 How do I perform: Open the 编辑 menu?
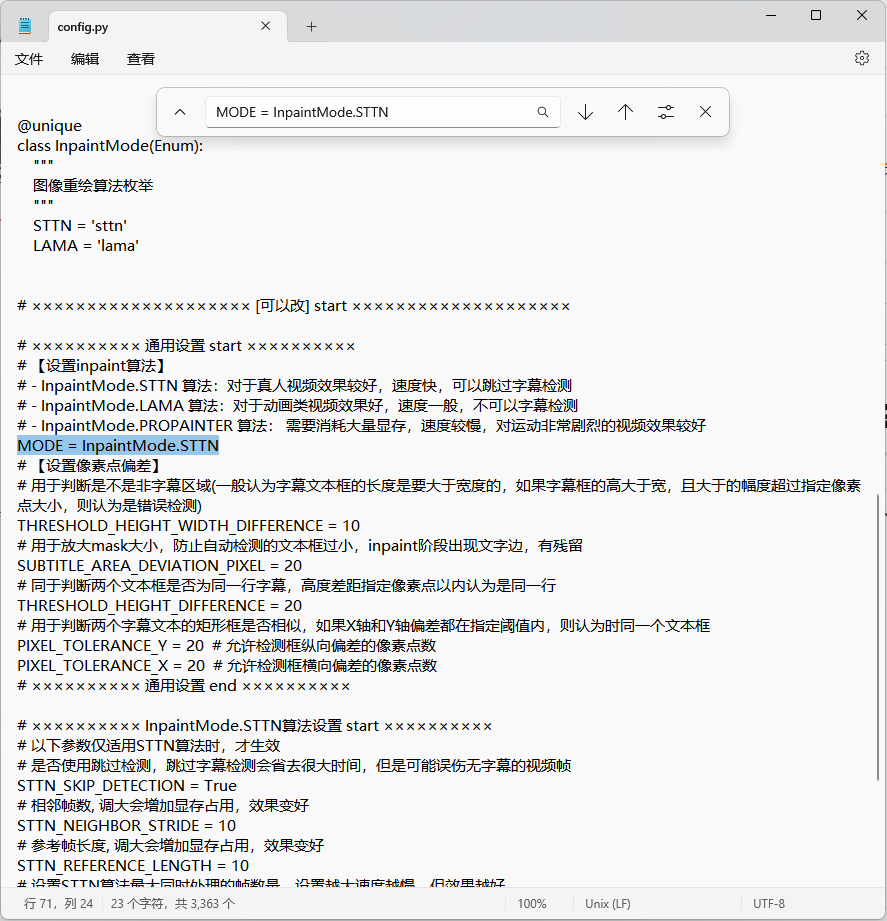tap(85, 59)
